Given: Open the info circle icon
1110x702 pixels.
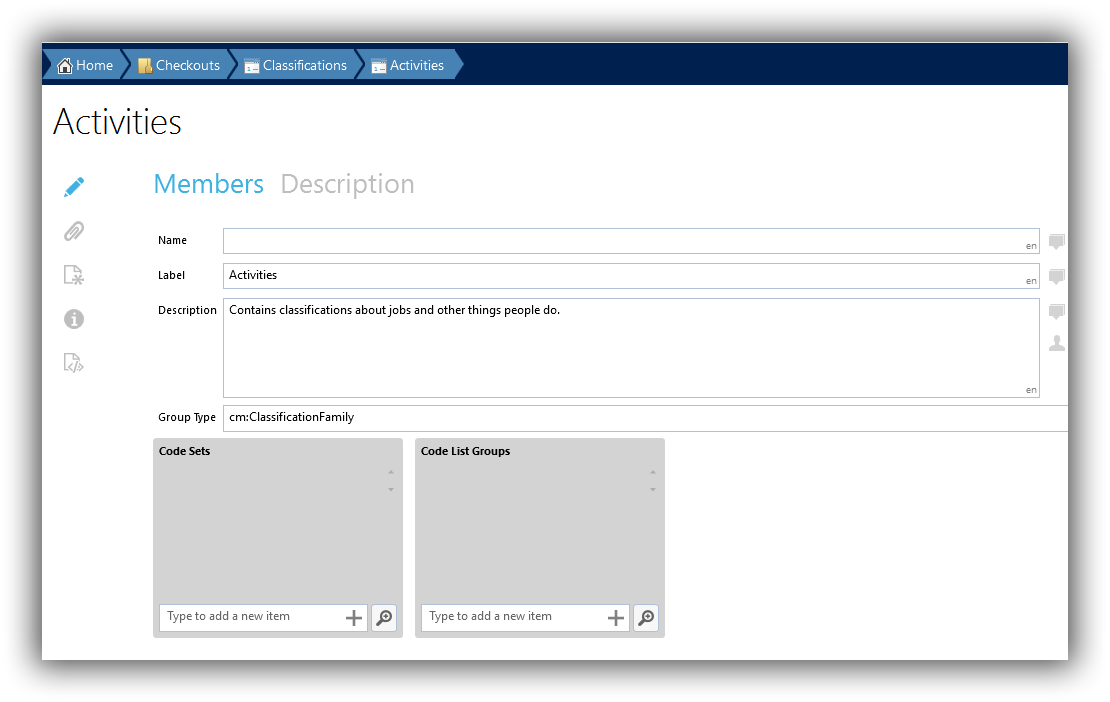Looking at the screenshot, I should (x=74, y=319).
